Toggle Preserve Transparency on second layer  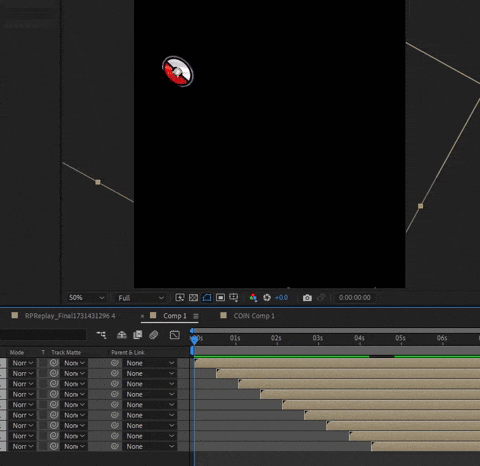(43, 373)
